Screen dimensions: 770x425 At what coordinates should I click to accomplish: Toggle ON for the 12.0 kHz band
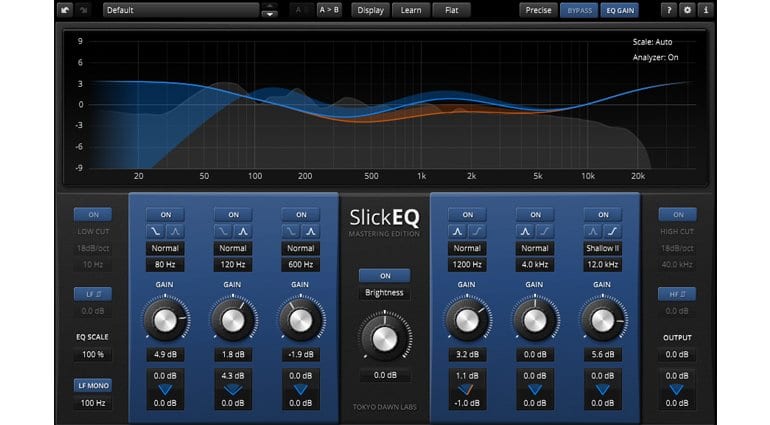[603, 215]
